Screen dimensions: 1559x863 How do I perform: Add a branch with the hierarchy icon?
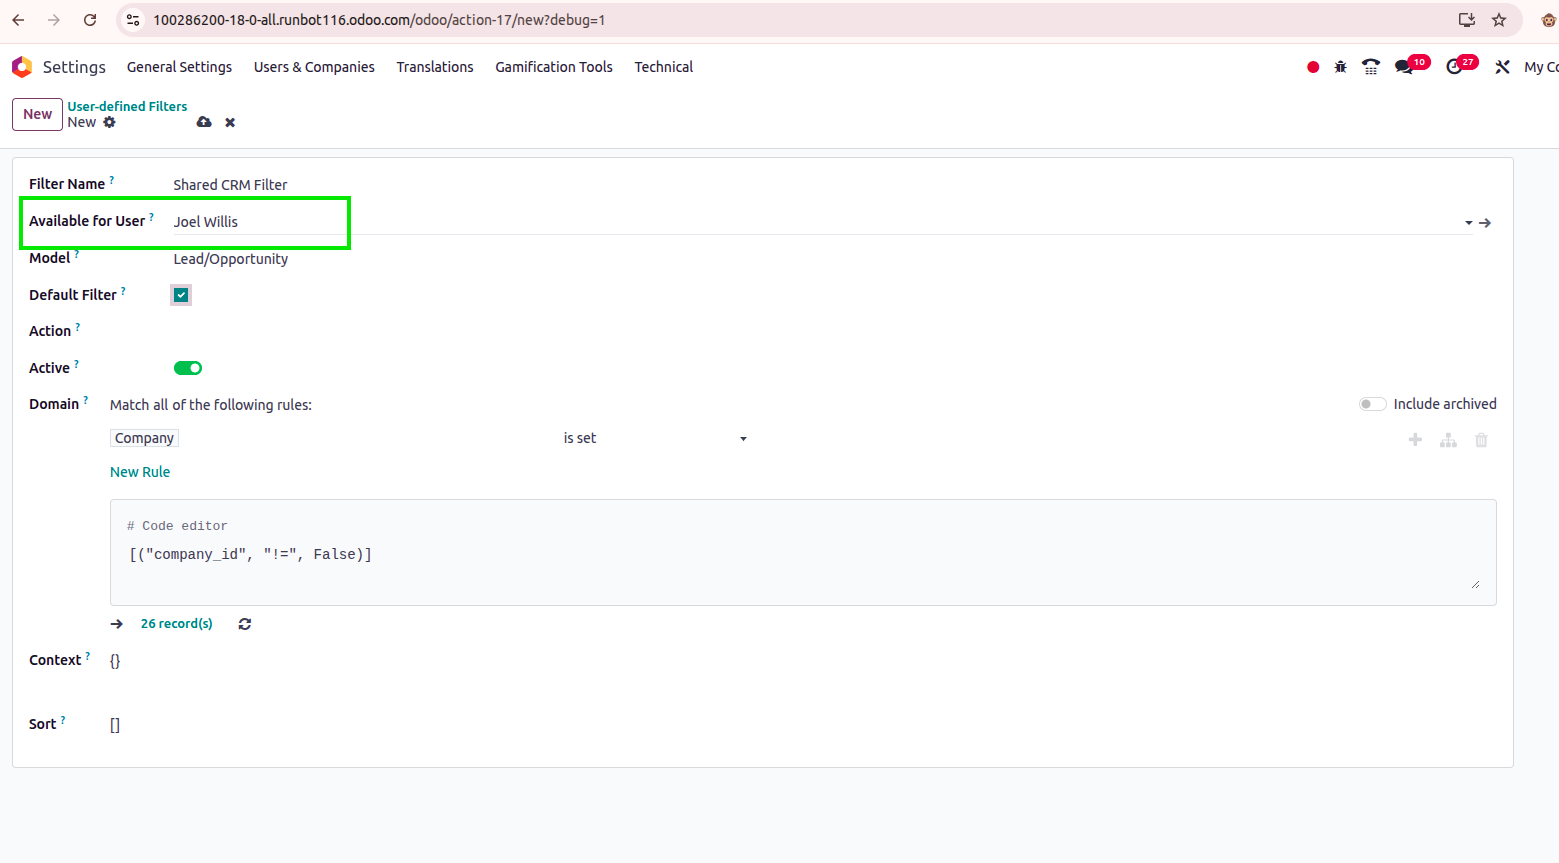(x=1448, y=440)
